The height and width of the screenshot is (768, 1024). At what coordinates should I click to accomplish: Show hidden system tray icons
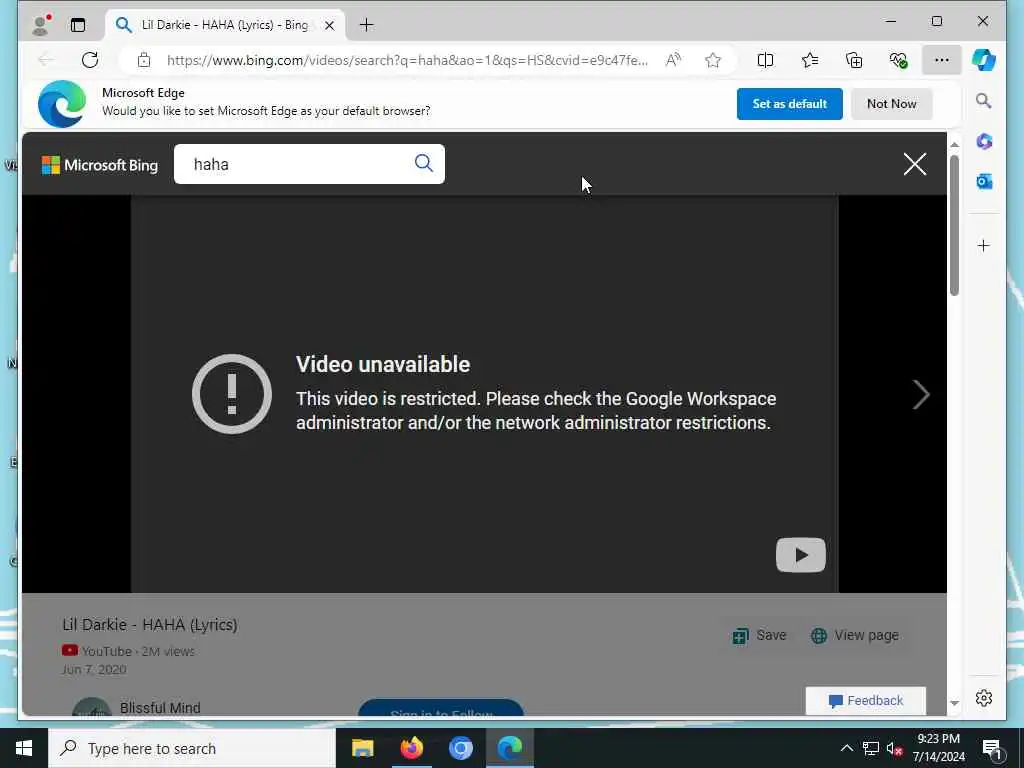tap(846, 748)
